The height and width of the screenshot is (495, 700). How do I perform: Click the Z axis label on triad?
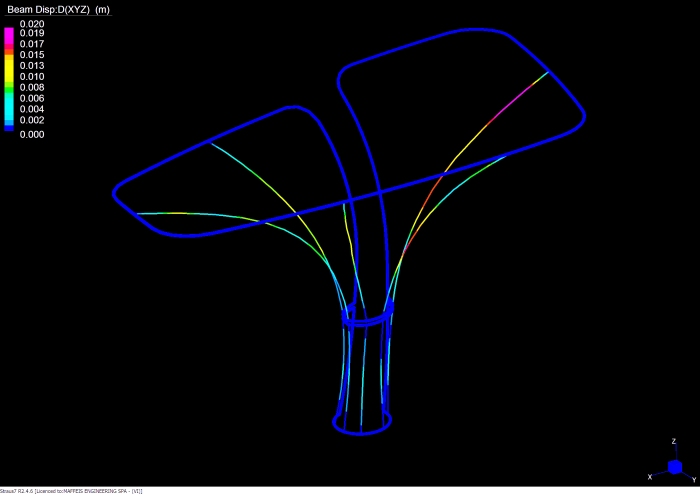tap(673, 440)
